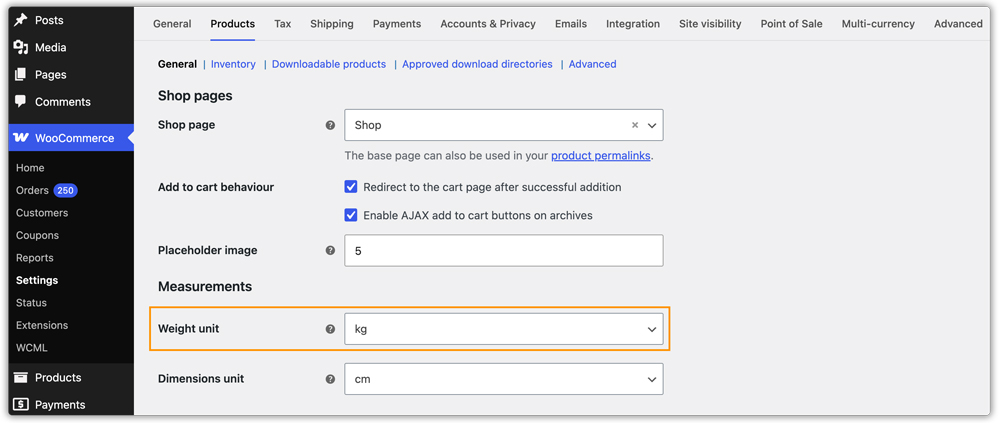Click the Posts pin icon
This screenshot has width=1000, height=423.
(x=21, y=20)
